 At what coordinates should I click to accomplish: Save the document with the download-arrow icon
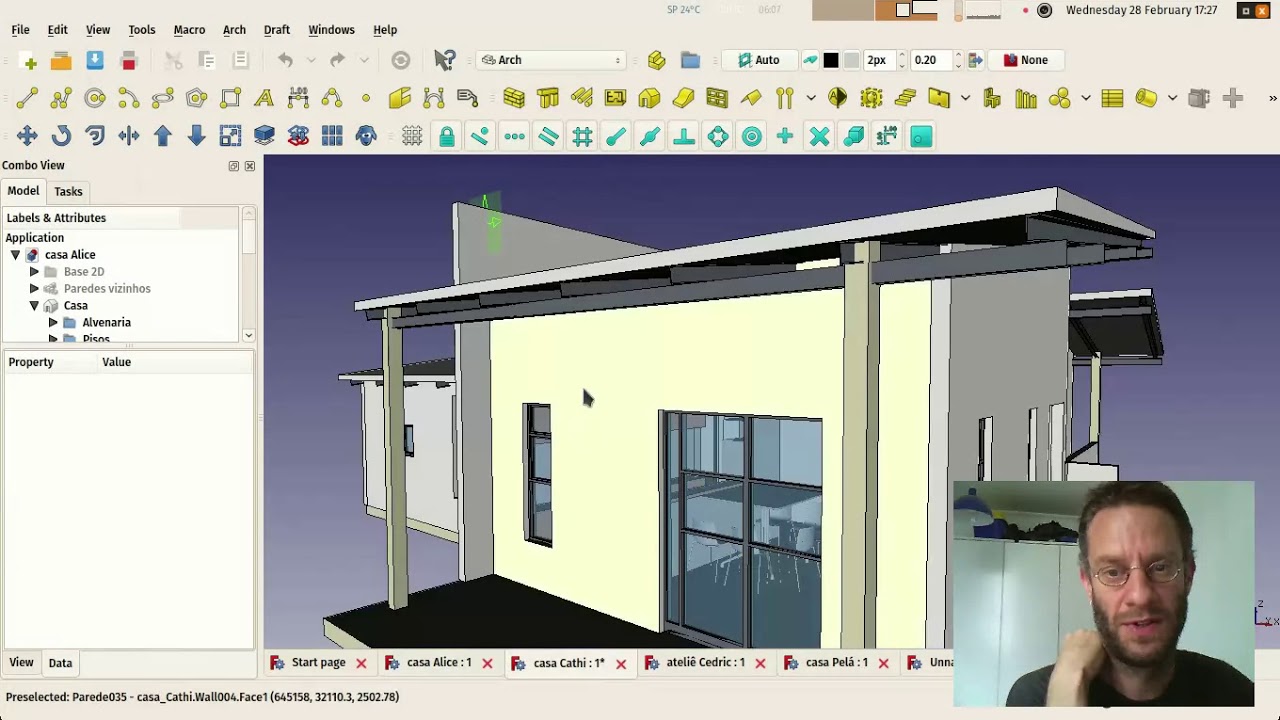[x=95, y=60]
